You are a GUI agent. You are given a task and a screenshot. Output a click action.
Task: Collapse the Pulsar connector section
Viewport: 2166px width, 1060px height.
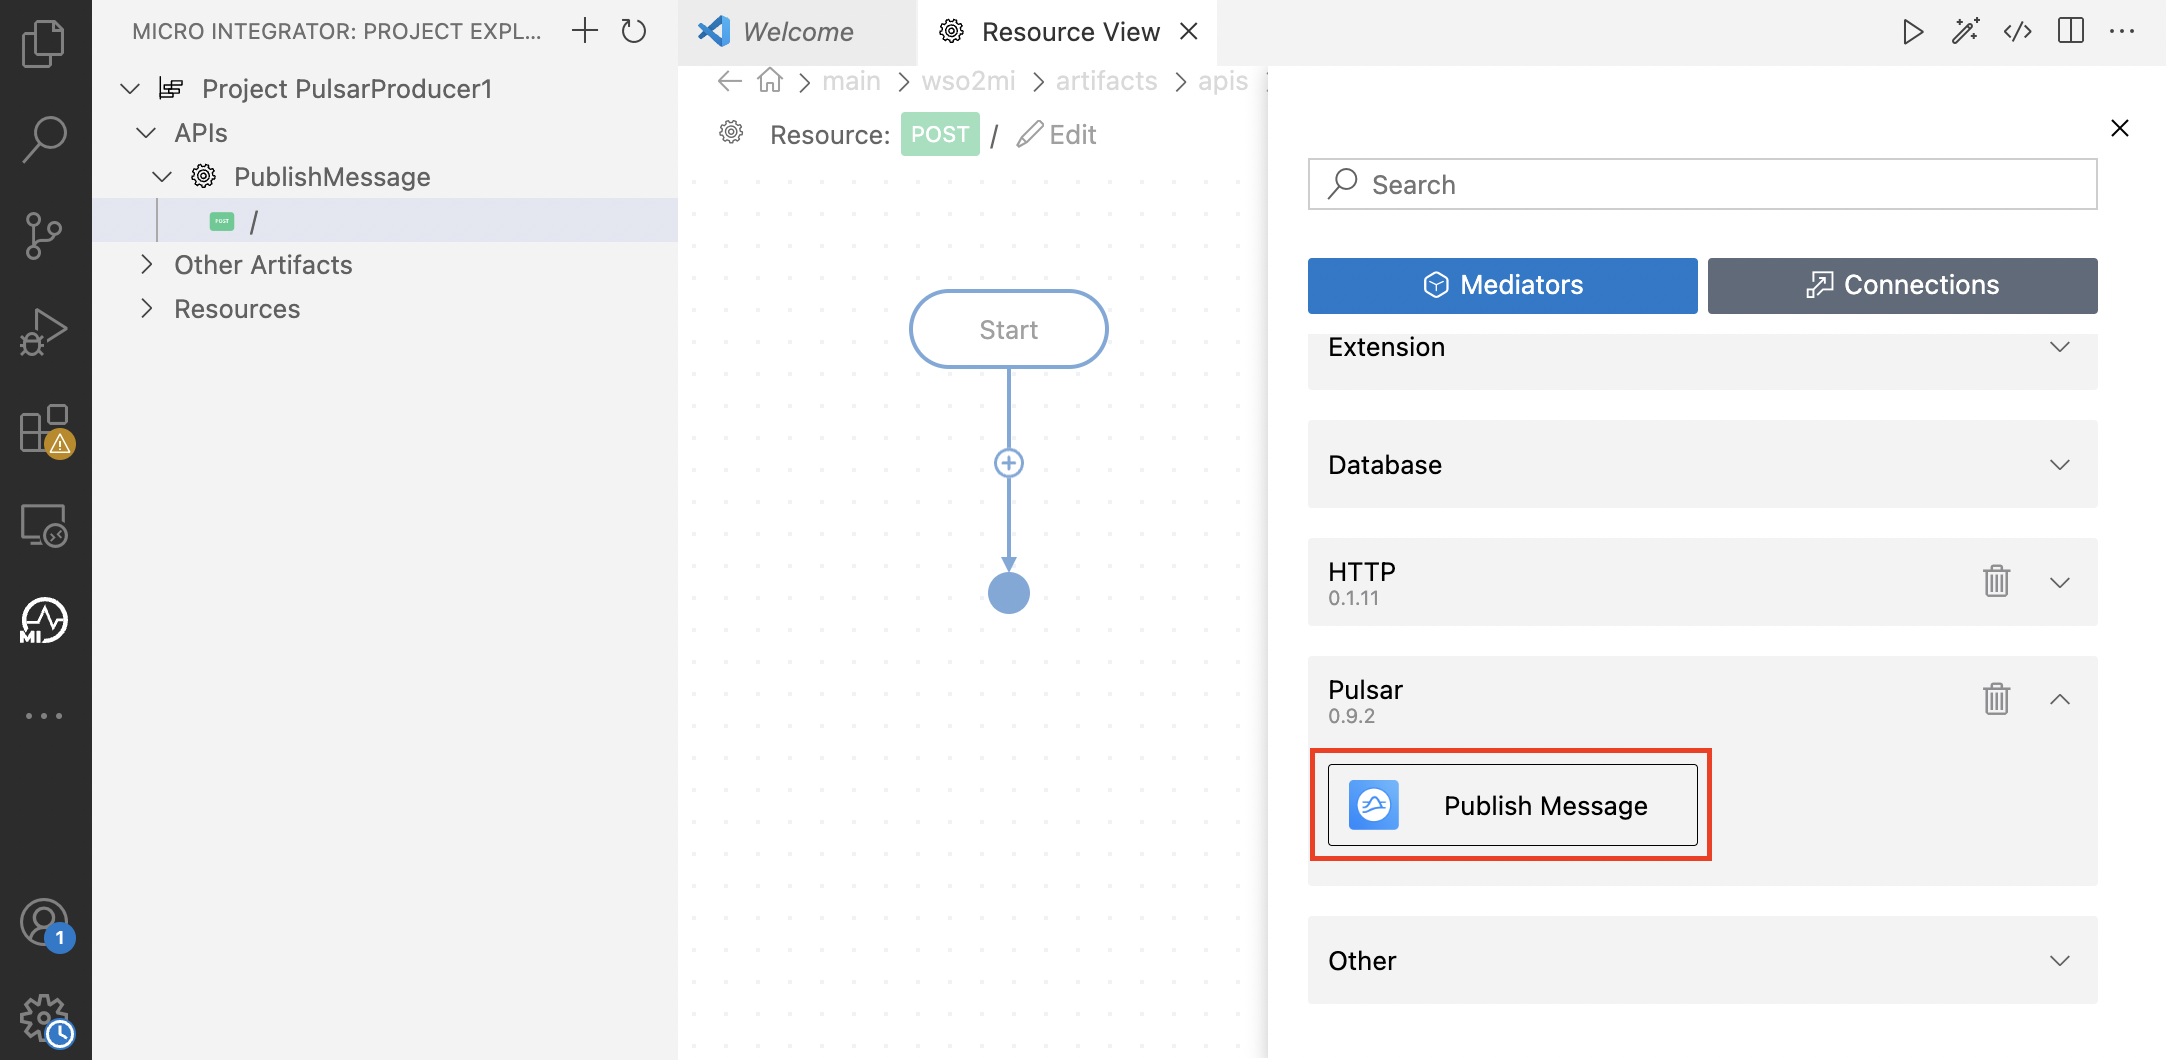point(2060,700)
